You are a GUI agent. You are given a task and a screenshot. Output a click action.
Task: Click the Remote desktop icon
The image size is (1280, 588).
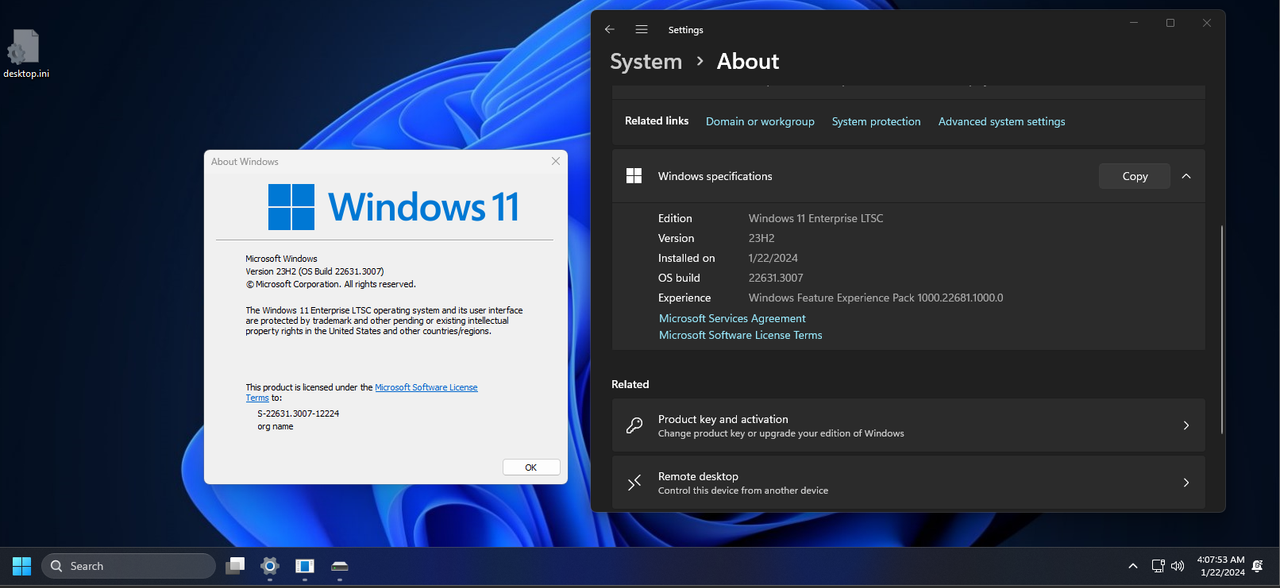pos(634,483)
